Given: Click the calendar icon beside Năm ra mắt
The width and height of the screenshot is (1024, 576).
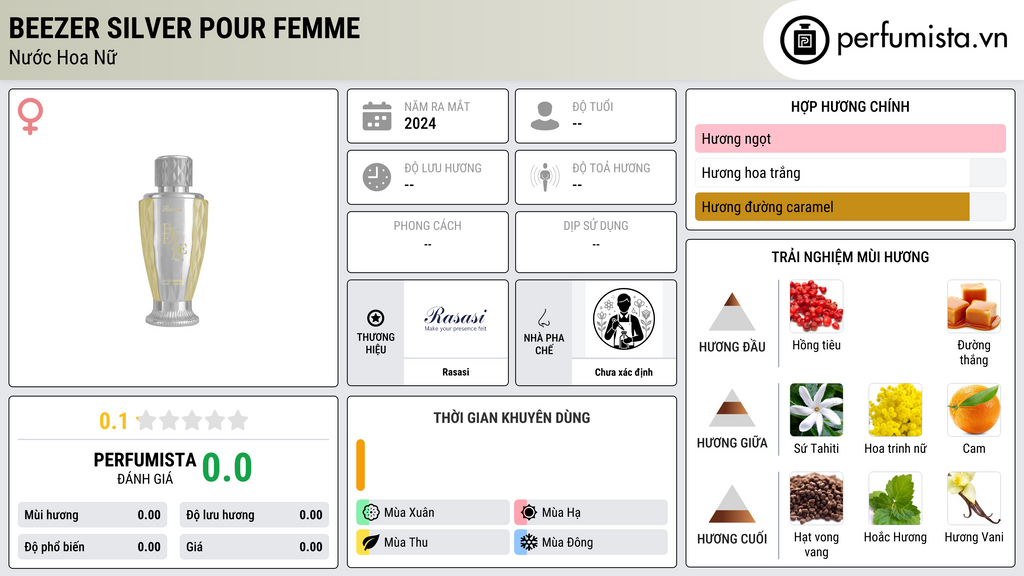Looking at the screenshot, I should pos(377,116).
